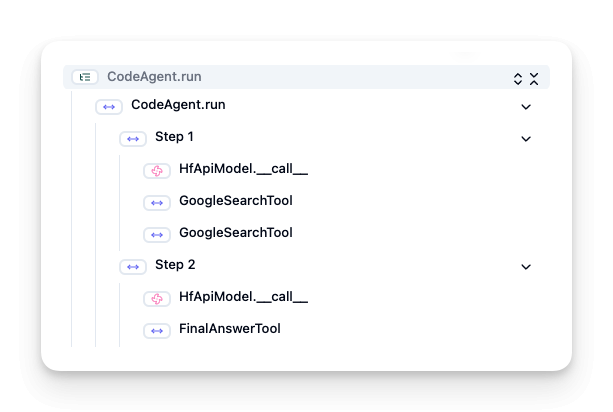Click LLM icon beside first HfApiModel.__call__
The image size is (613, 412).
(x=157, y=171)
